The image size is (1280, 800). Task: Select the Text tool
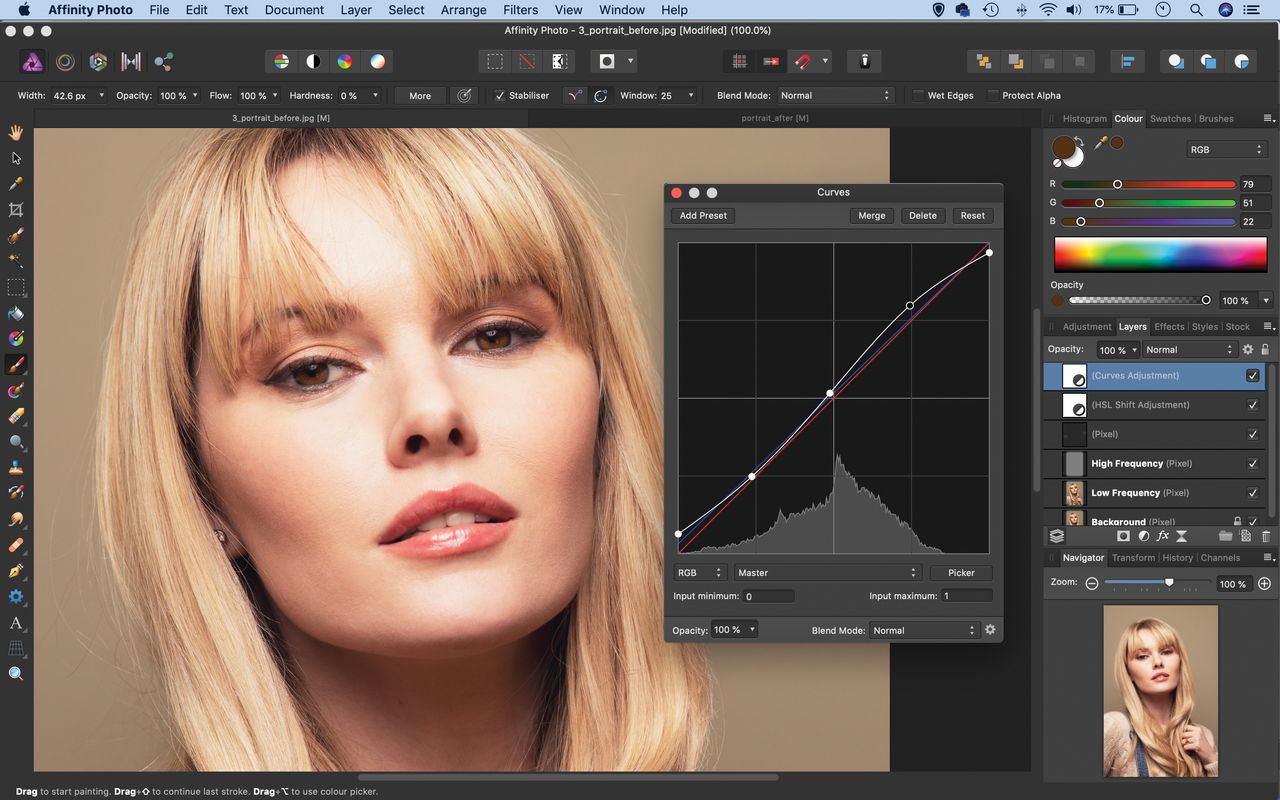[x=16, y=623]
